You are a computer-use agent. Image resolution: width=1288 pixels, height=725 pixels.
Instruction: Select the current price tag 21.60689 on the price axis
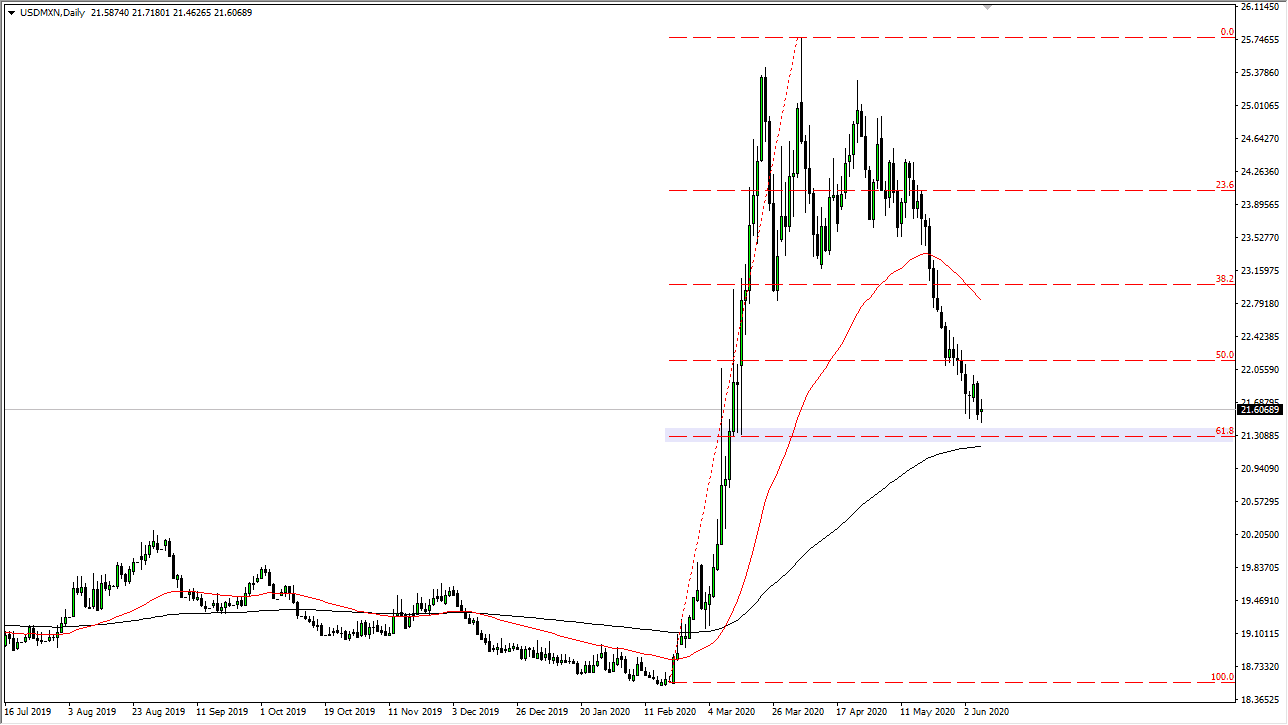(x=1261, y=409)
